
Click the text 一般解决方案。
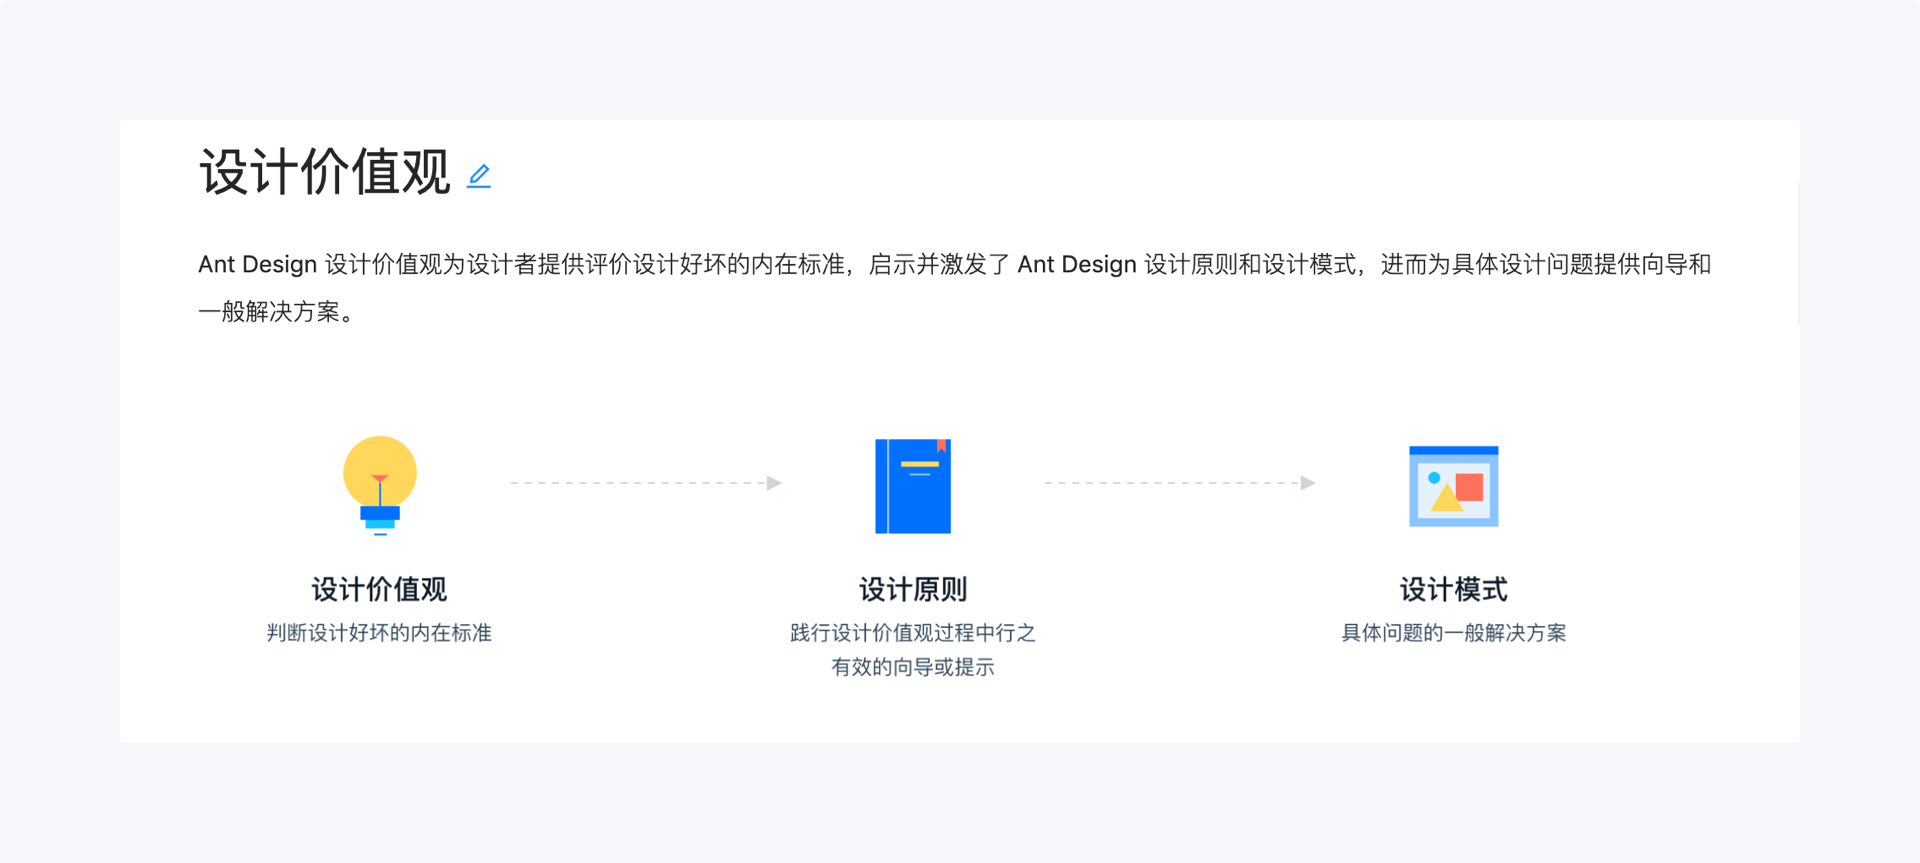(277, 312)
